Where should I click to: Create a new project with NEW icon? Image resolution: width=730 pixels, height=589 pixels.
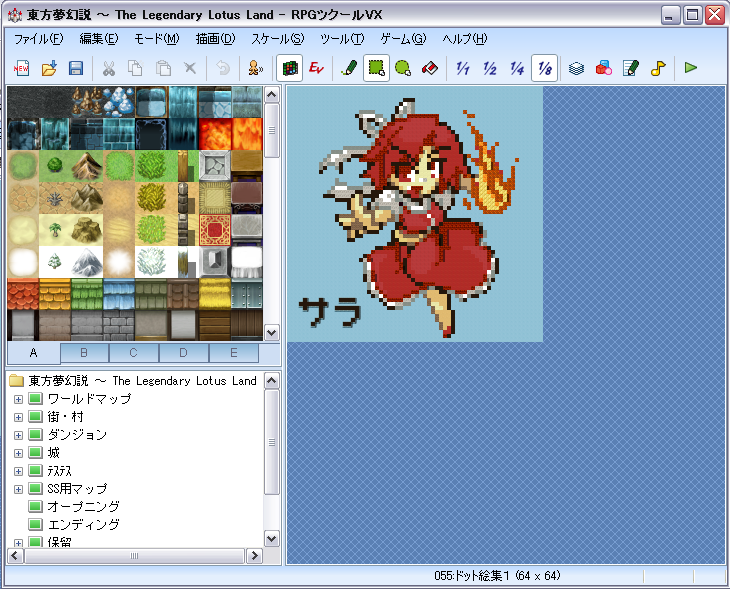[x=21, y=68]
